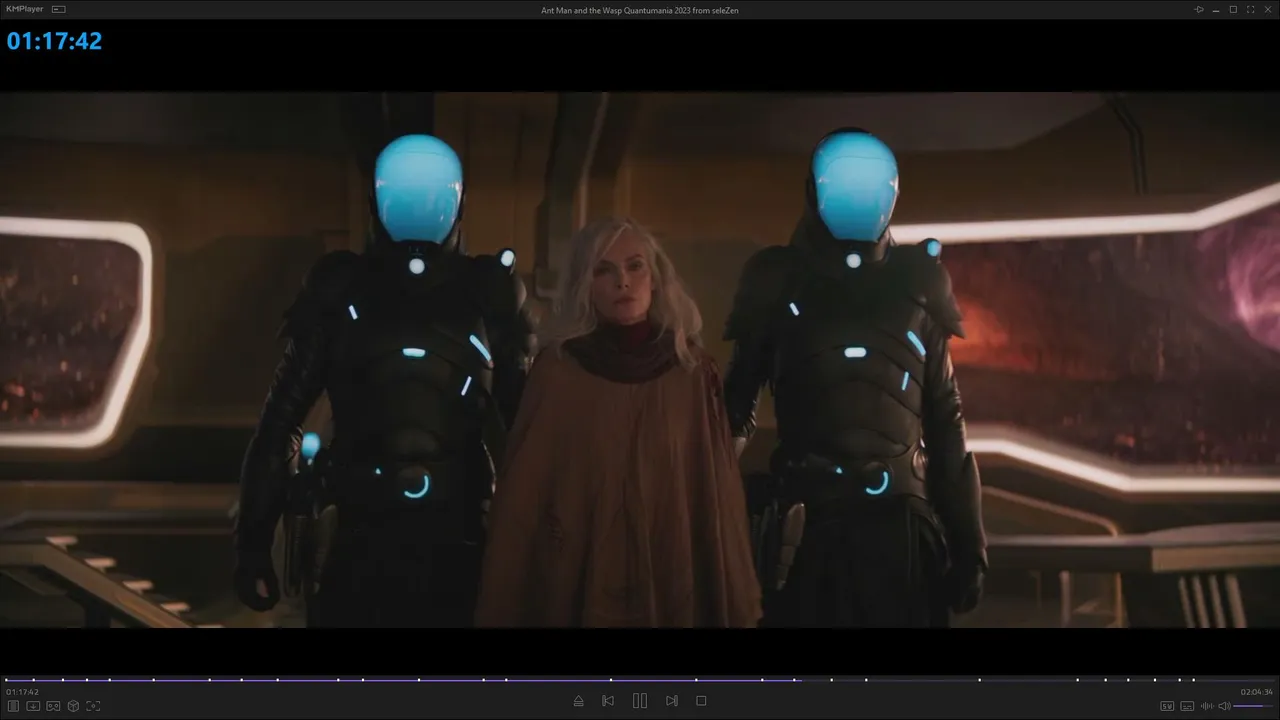1280x720 pixels.
Task: Skip to the previous track
Action: (x=608, y=701)
